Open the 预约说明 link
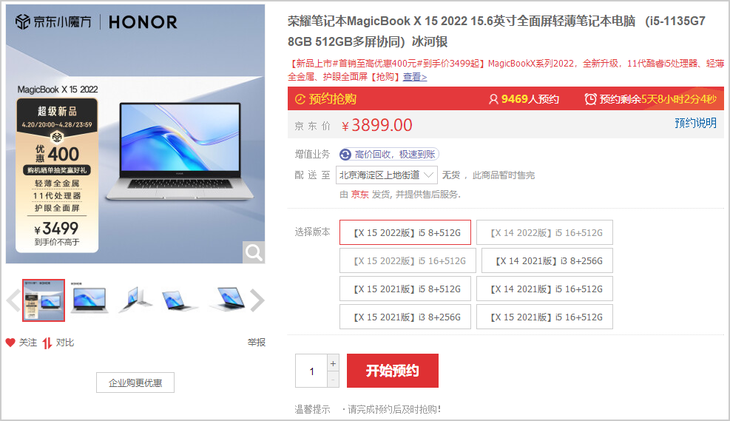 (696, 123)
